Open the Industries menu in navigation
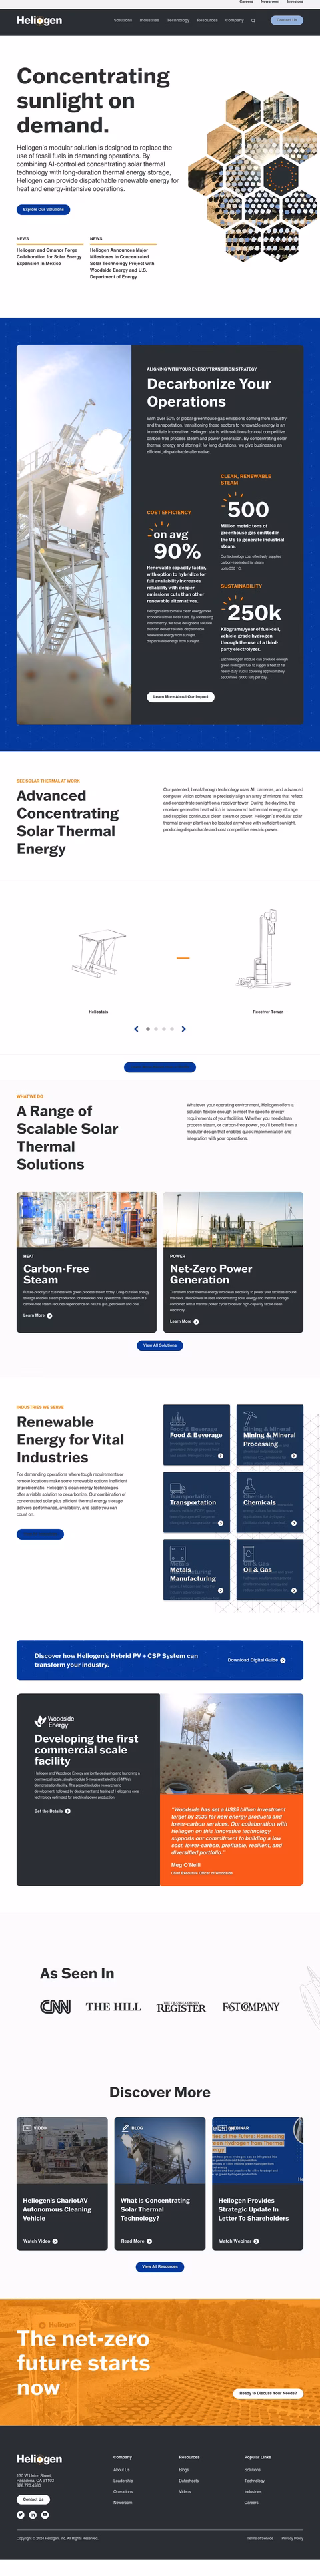Image resolution: width=320 pixels, height=2576 pixels. click(x=149, y=20)
